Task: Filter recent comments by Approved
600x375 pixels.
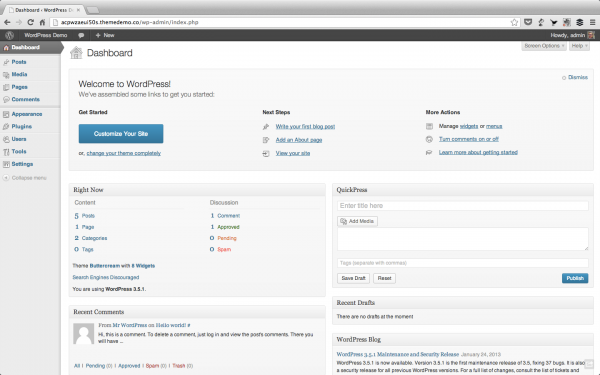Action: tap(129, 366)
